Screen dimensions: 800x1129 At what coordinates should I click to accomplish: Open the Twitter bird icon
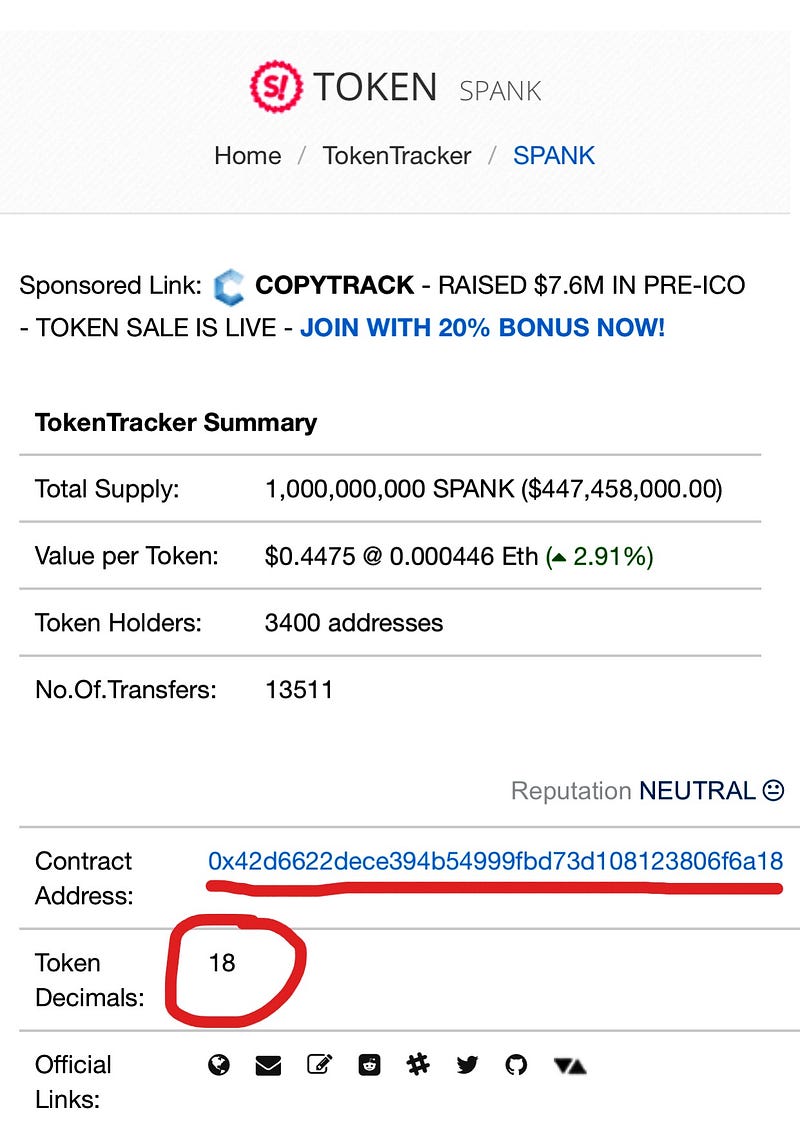tap(467, 1064)
